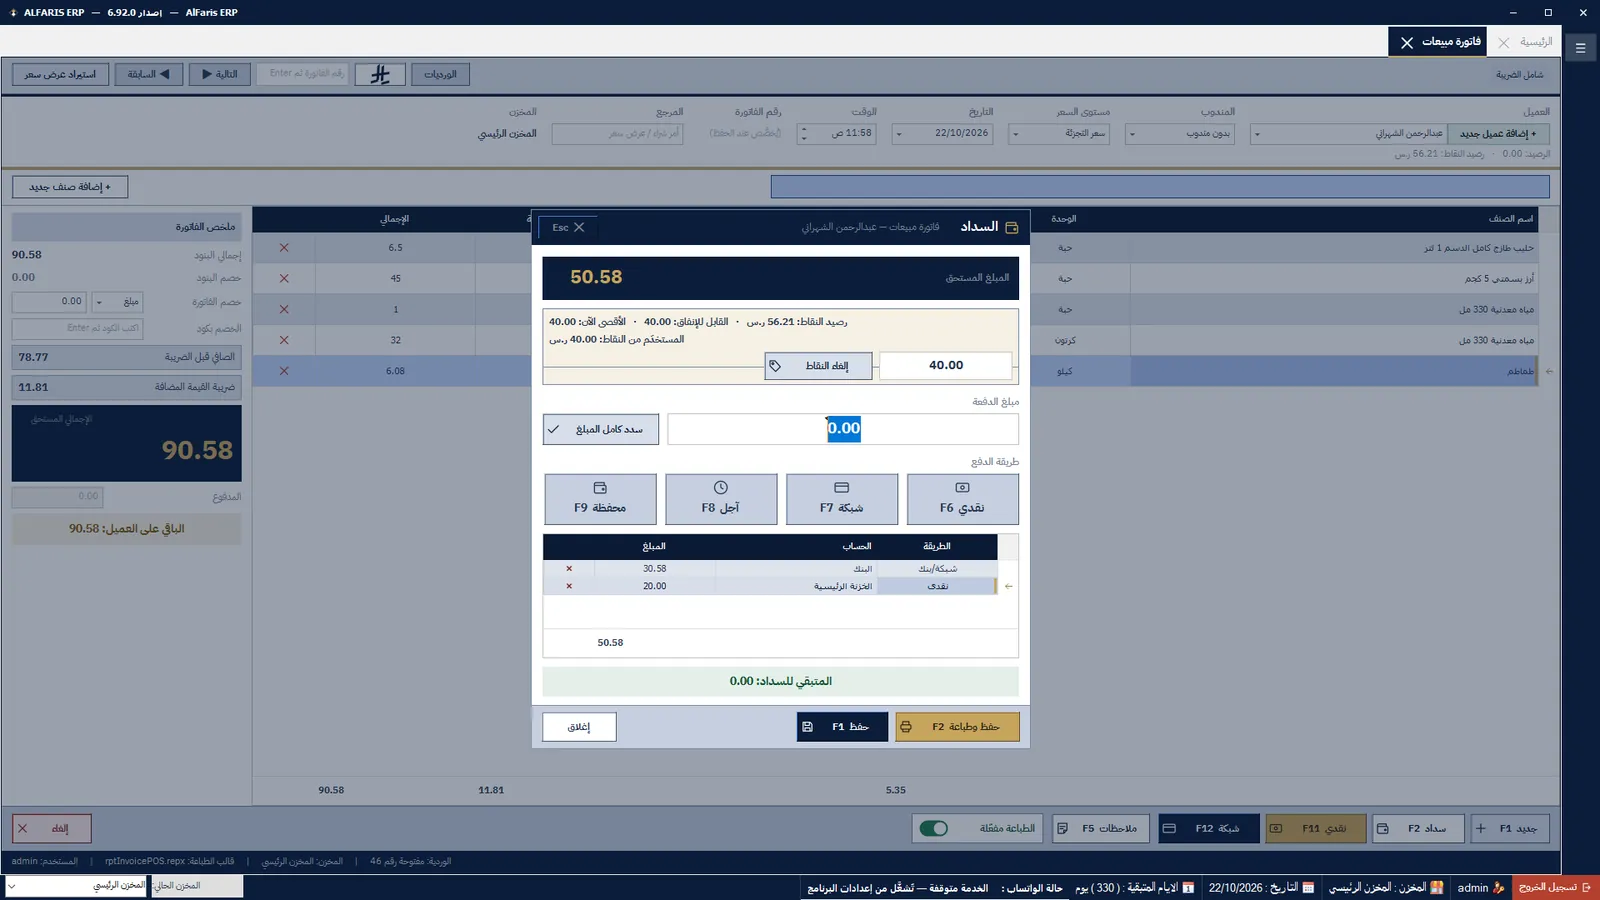The width and height of the screenshot is (1600, 900).
Task: Delete the full-fat milk item row
Action: pyautogui.click(x=284, y=248)
